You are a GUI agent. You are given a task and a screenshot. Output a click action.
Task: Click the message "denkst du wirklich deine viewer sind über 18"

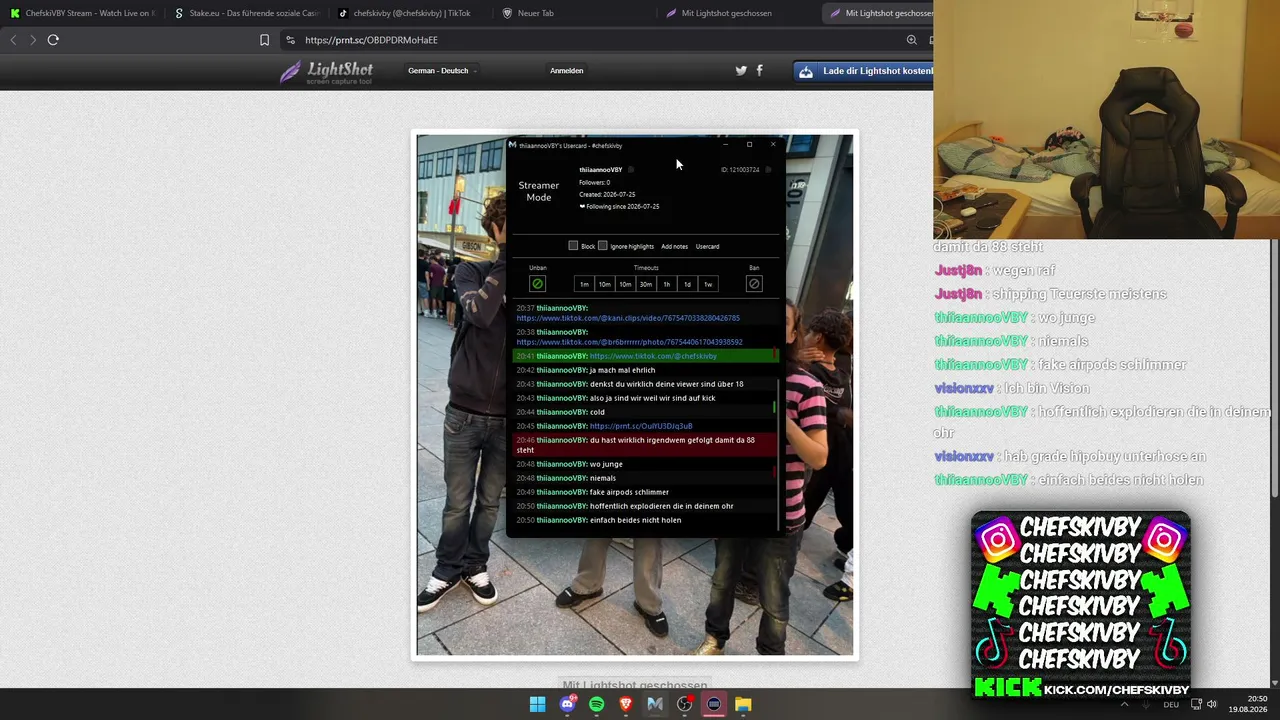pos(666,384)
